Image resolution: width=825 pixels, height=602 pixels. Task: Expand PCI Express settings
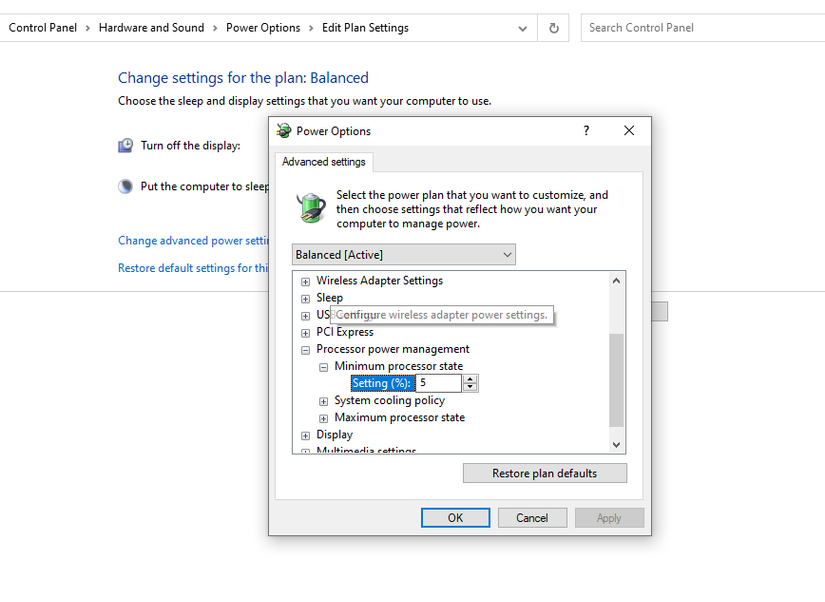click(x=305, y=331)
